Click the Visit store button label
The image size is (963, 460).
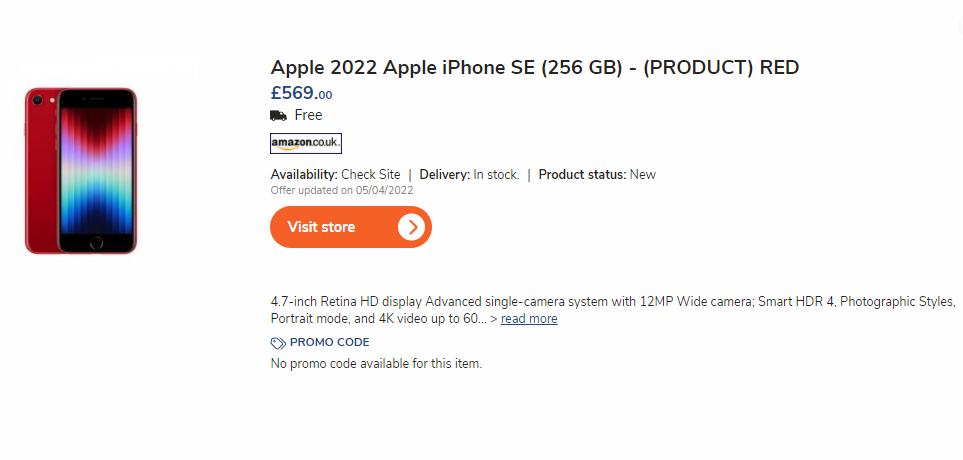pyautogui.click(x=321, y=227)
